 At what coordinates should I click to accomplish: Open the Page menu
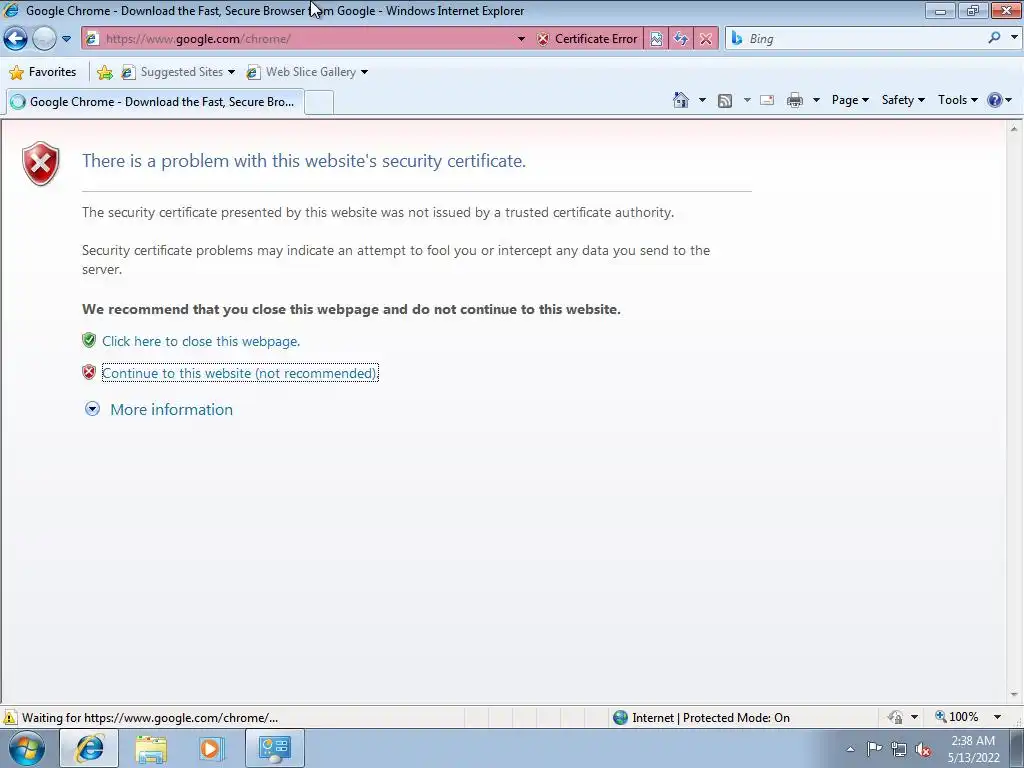pos(850,100)
